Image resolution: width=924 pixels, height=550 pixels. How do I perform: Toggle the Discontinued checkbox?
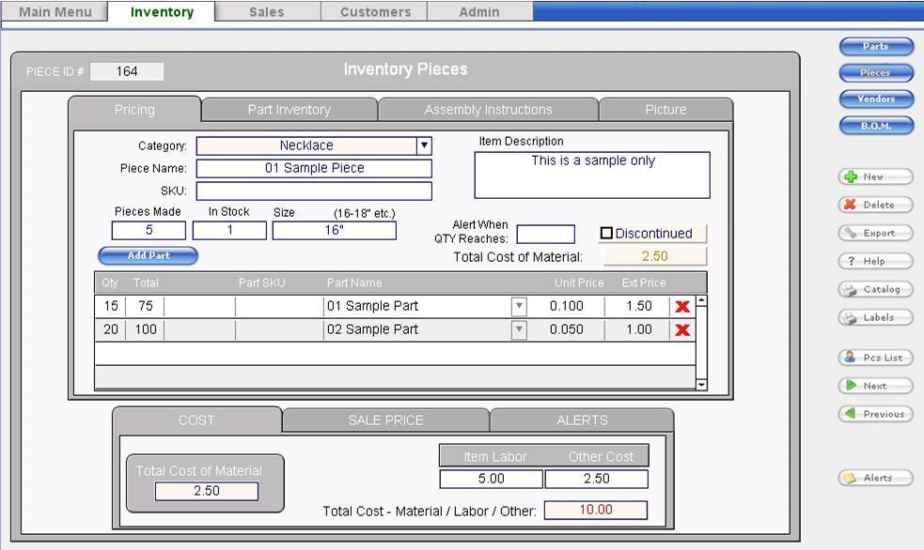tap(606, 234)
